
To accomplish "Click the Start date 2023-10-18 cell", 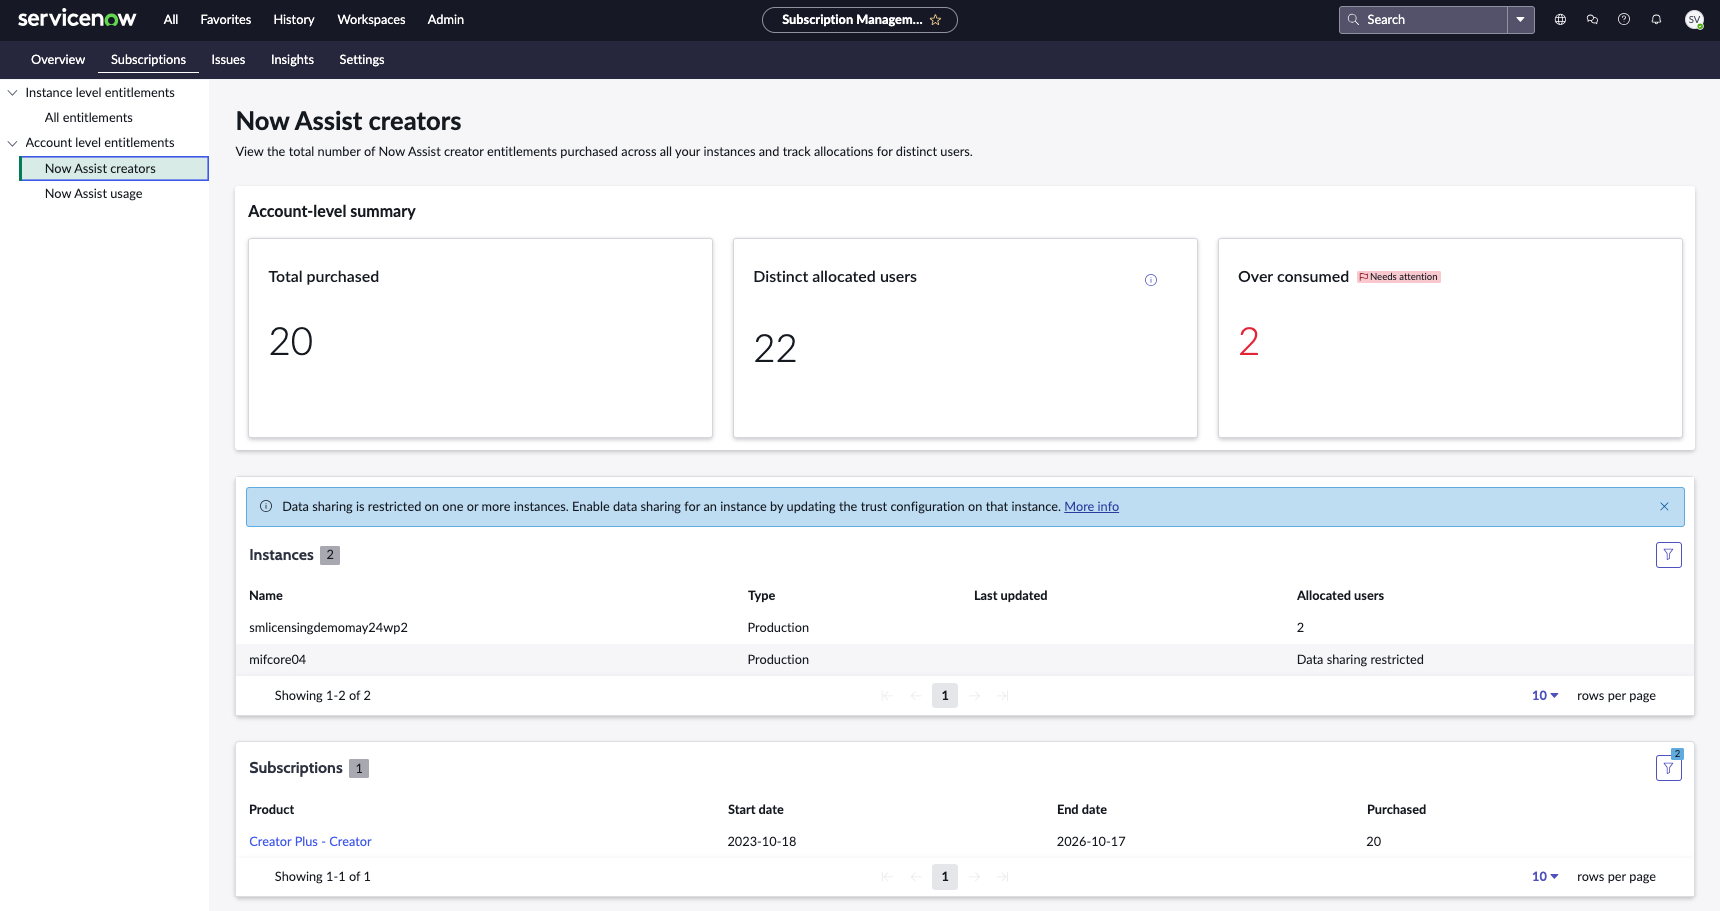I will pyautogui.click(x=762, y=842).
